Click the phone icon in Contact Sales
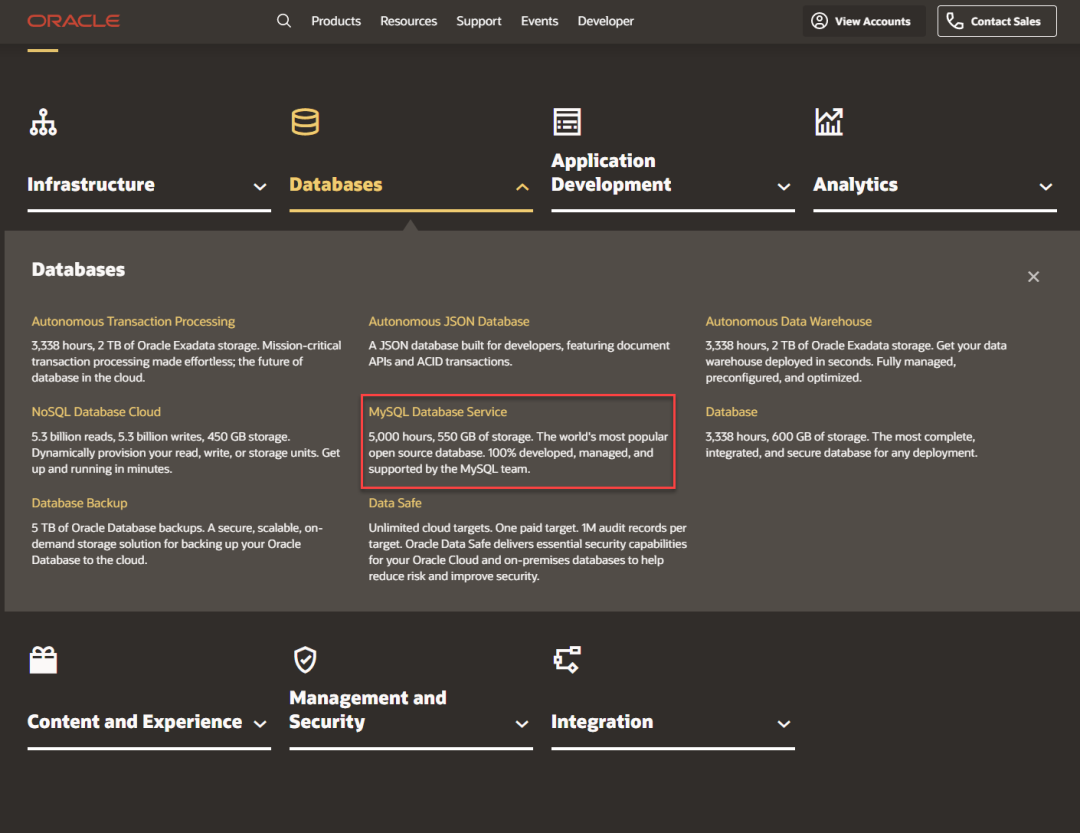The image size is (1080, 833). 955,21
